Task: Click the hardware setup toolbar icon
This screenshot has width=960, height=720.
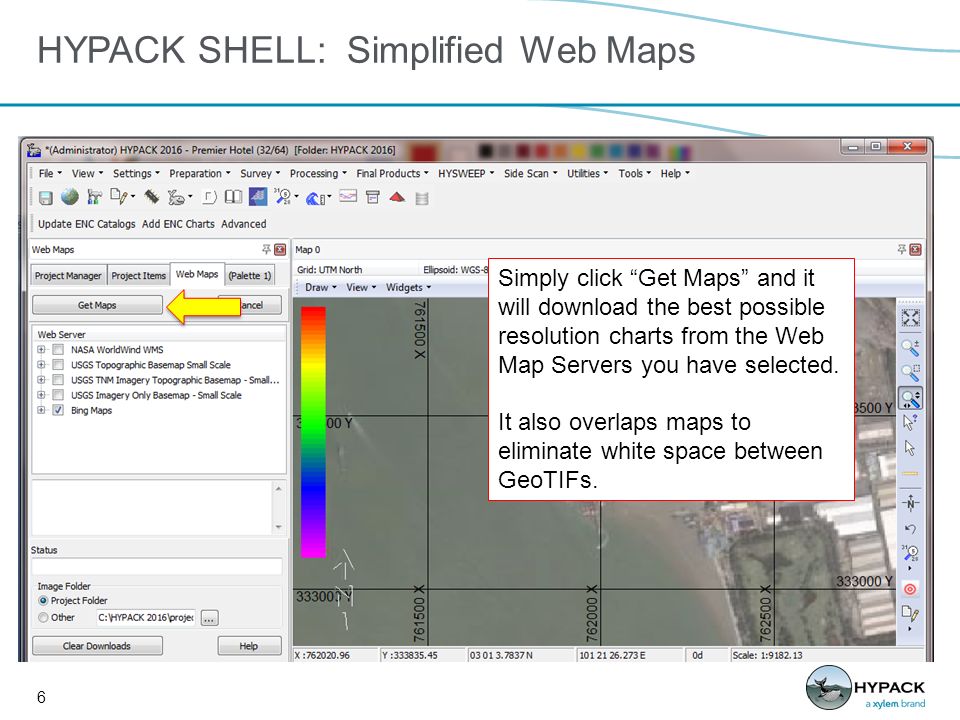Action: (x=94, y=197)
